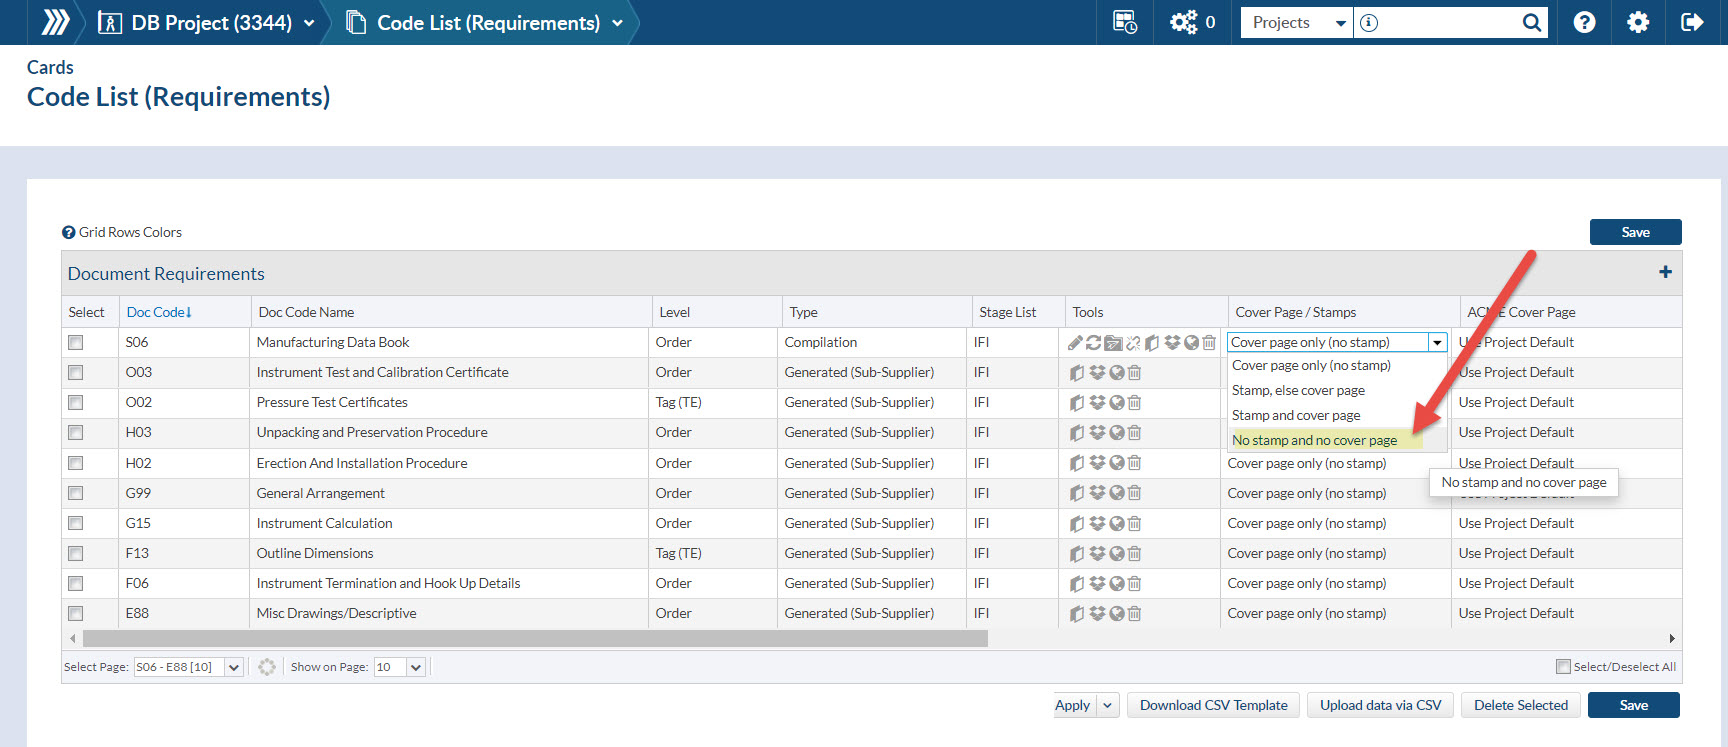Viewport: 1728px width, 747px height.
Task: Tick the checkbox for row F13
Action: tap(75, 553)
